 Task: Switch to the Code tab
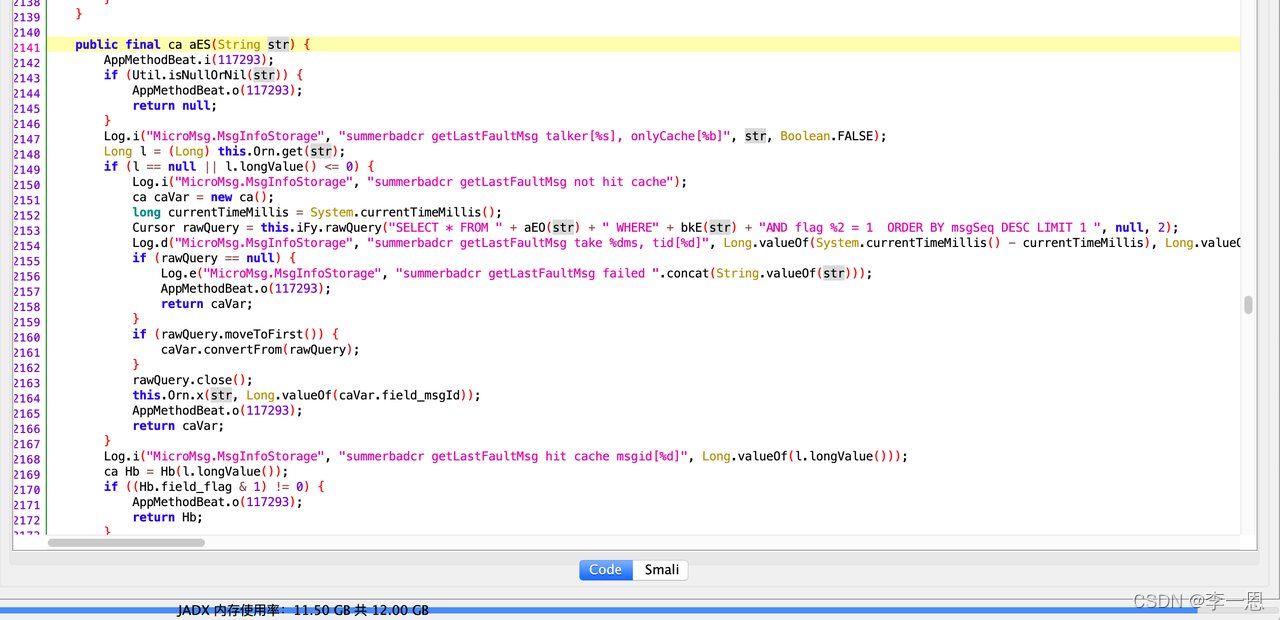coord(605,569)
